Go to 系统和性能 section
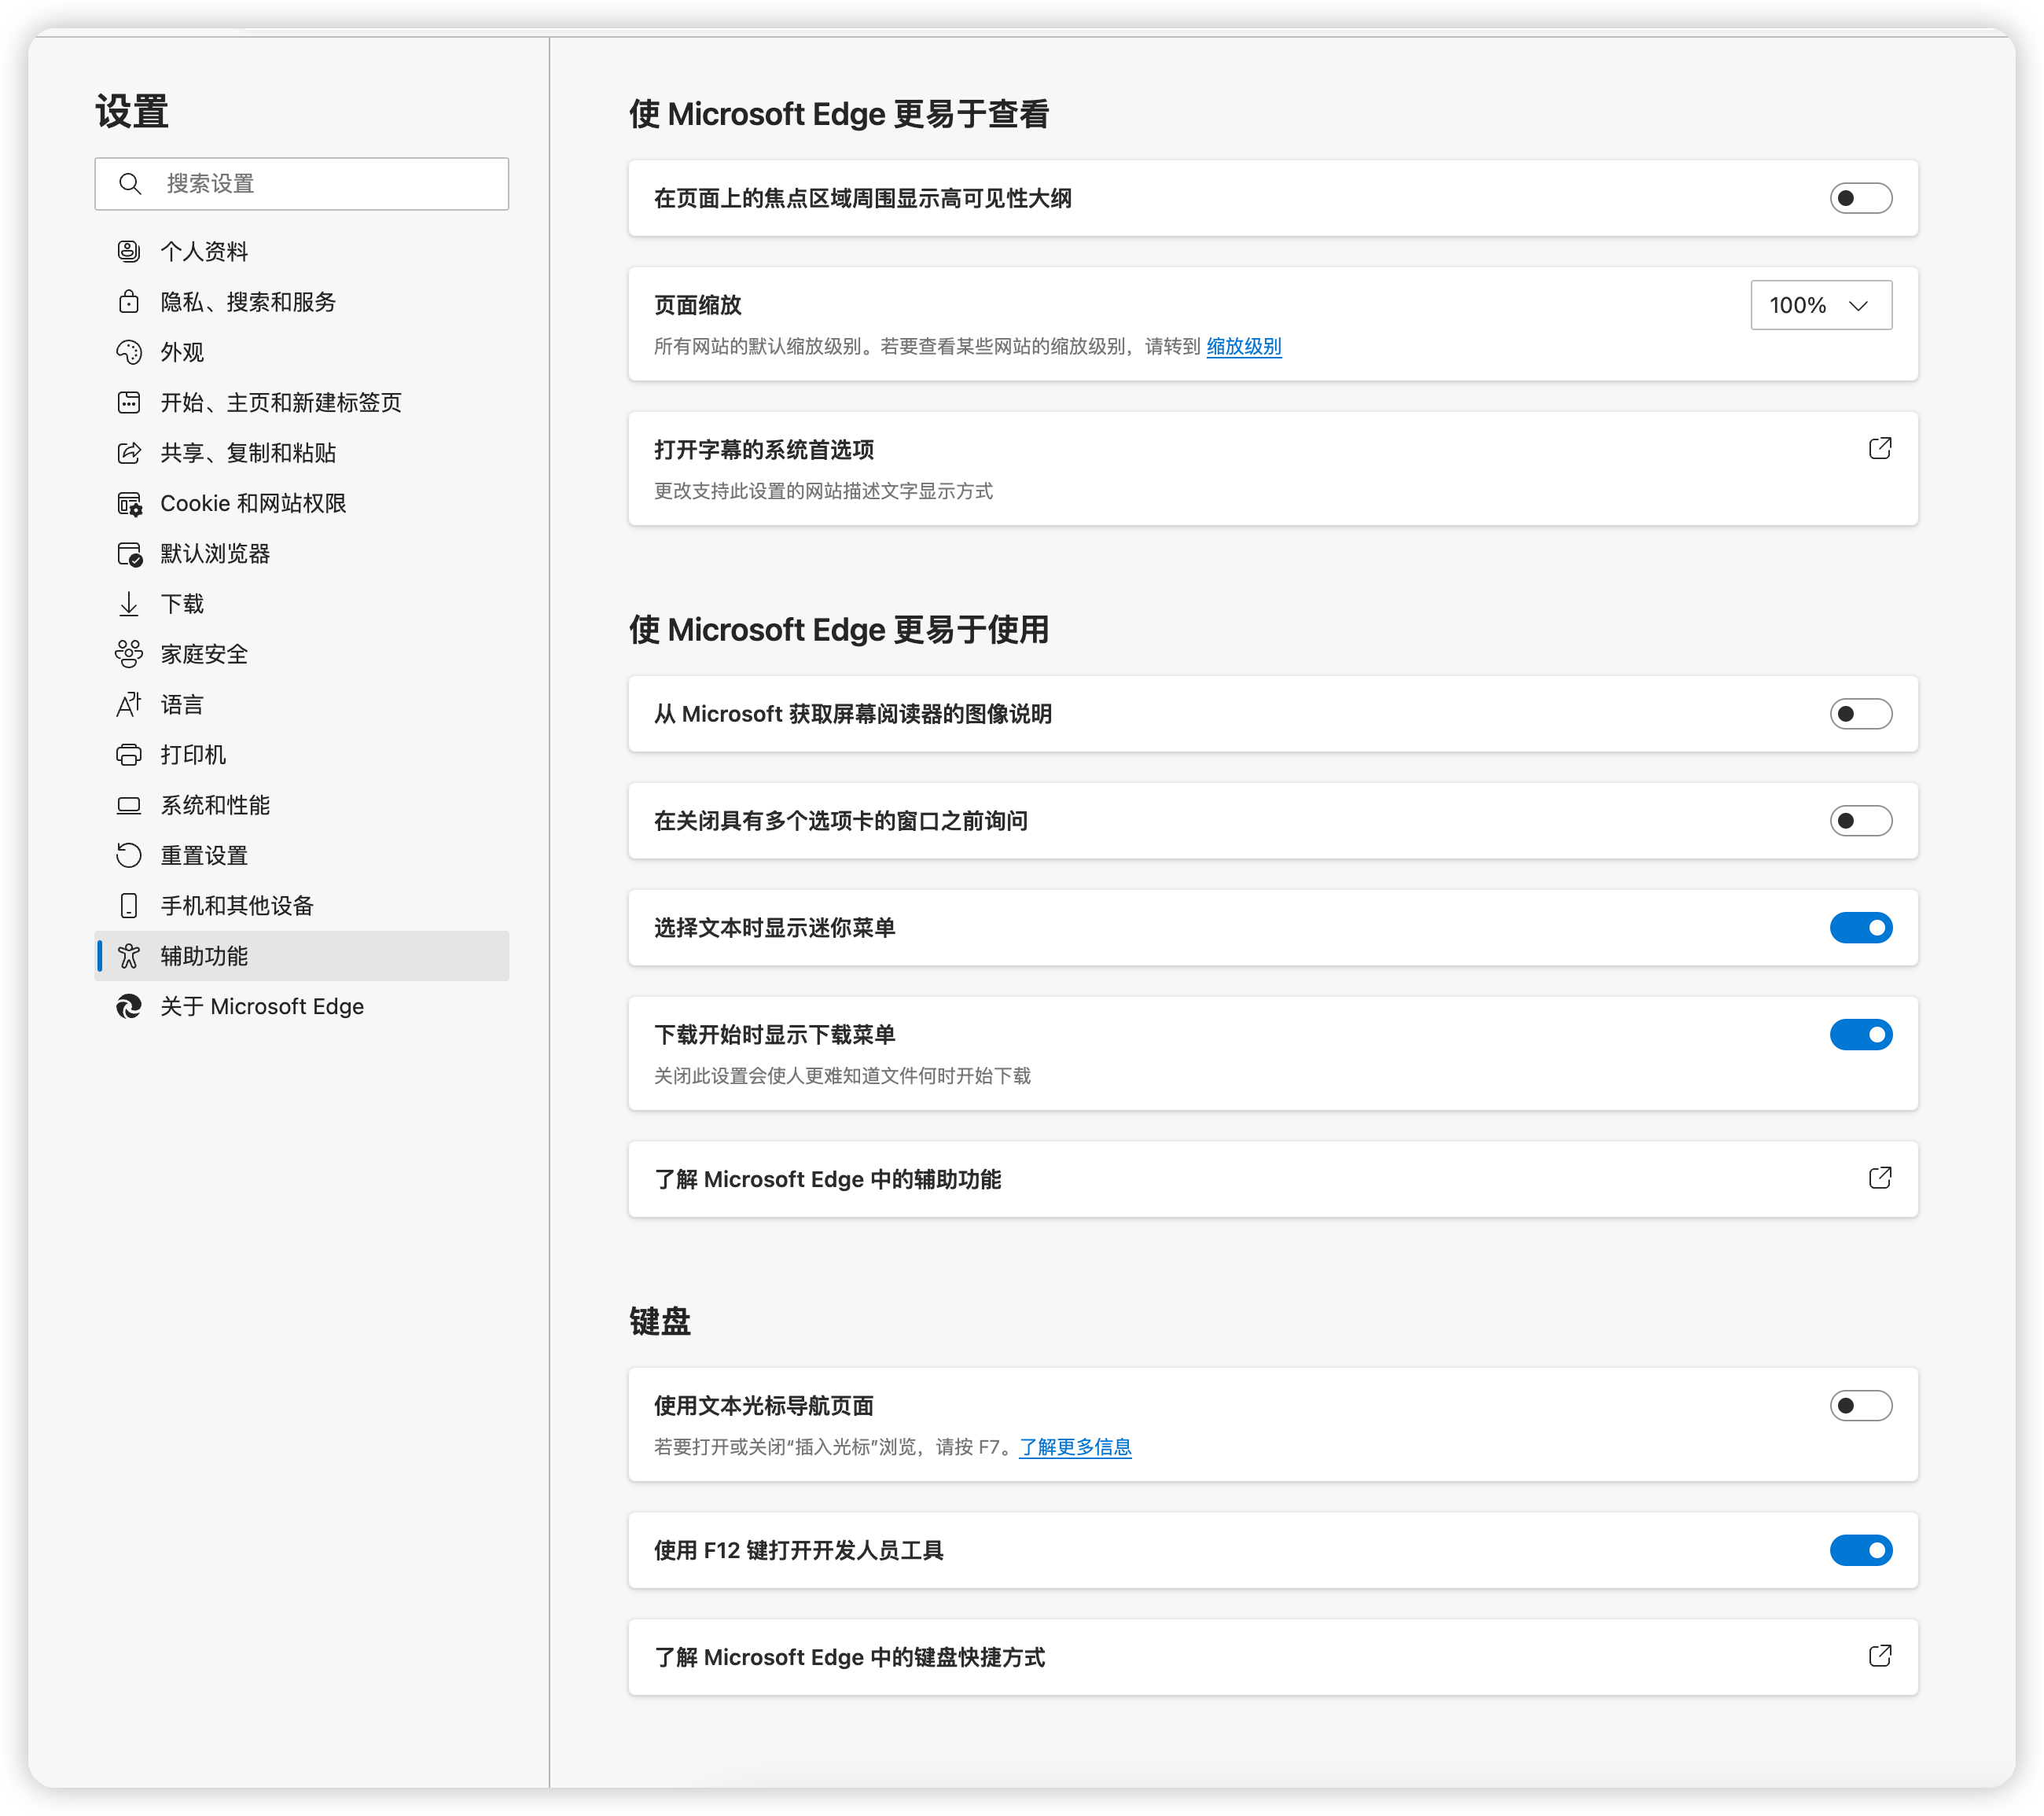Screen dimensions: 2044x1816 302,805
